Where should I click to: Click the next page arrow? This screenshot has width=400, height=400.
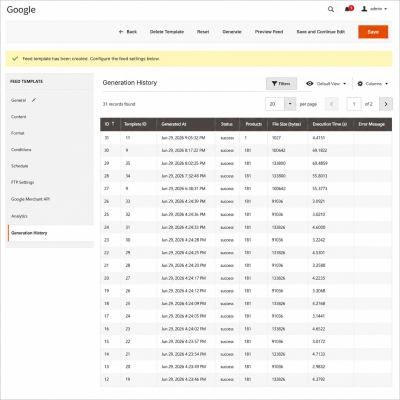pyautogui.click(x=386, y=104)
